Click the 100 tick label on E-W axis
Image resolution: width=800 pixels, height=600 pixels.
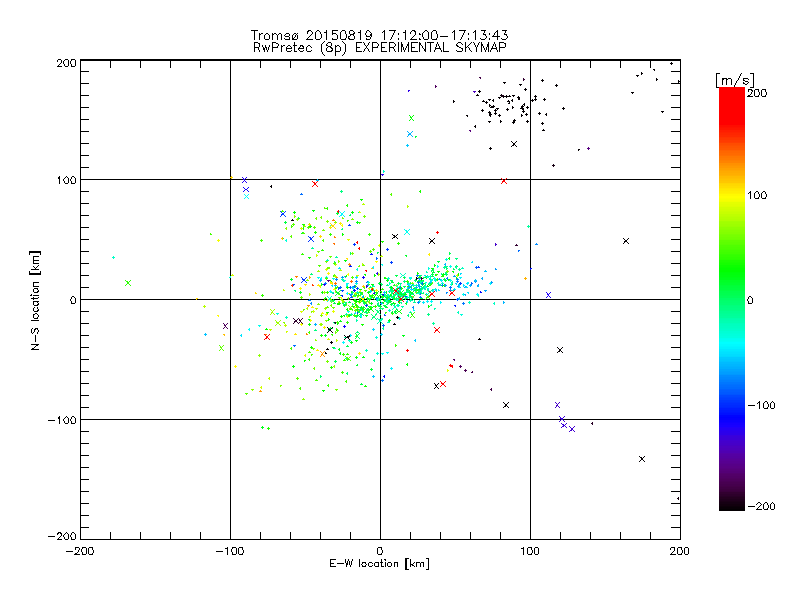tap(530, 551)
